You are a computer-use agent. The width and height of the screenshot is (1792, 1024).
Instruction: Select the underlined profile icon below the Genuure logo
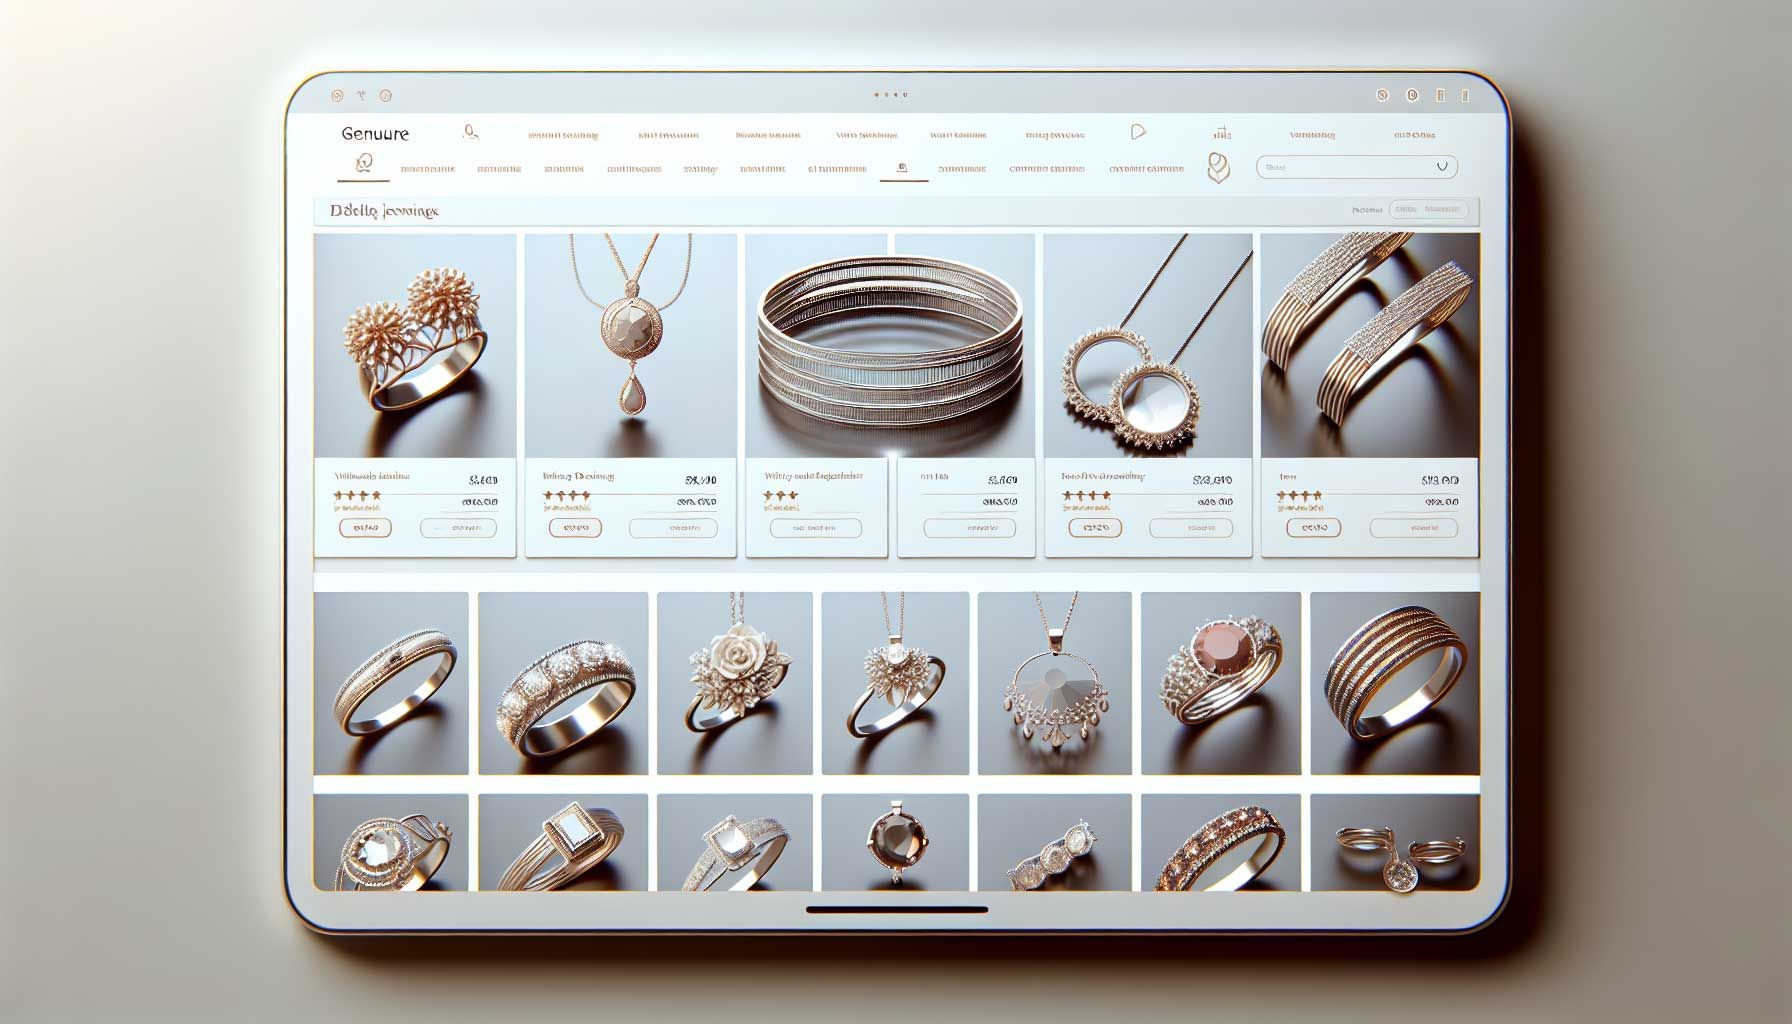[x=363, y=164]
